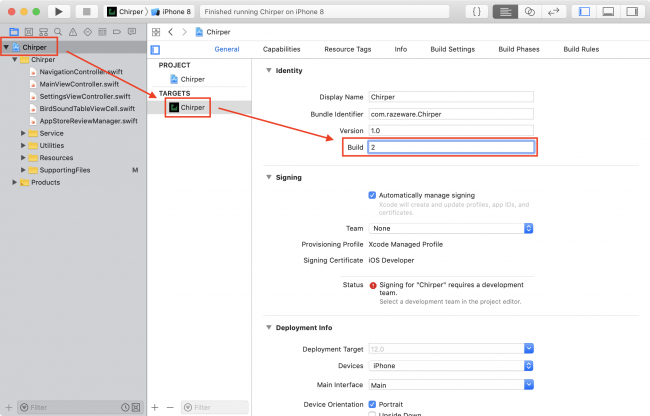Click the Build number field
This screenshot has height=416, width=650.
pyautogui.click(x=451, y=147)
